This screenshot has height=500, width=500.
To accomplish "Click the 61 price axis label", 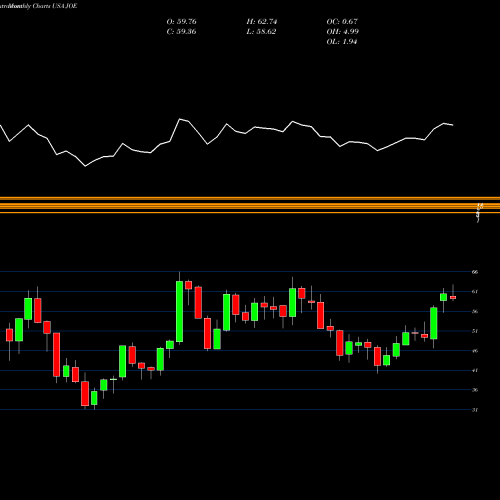I will pyautogui.click(x=475, y=292).
